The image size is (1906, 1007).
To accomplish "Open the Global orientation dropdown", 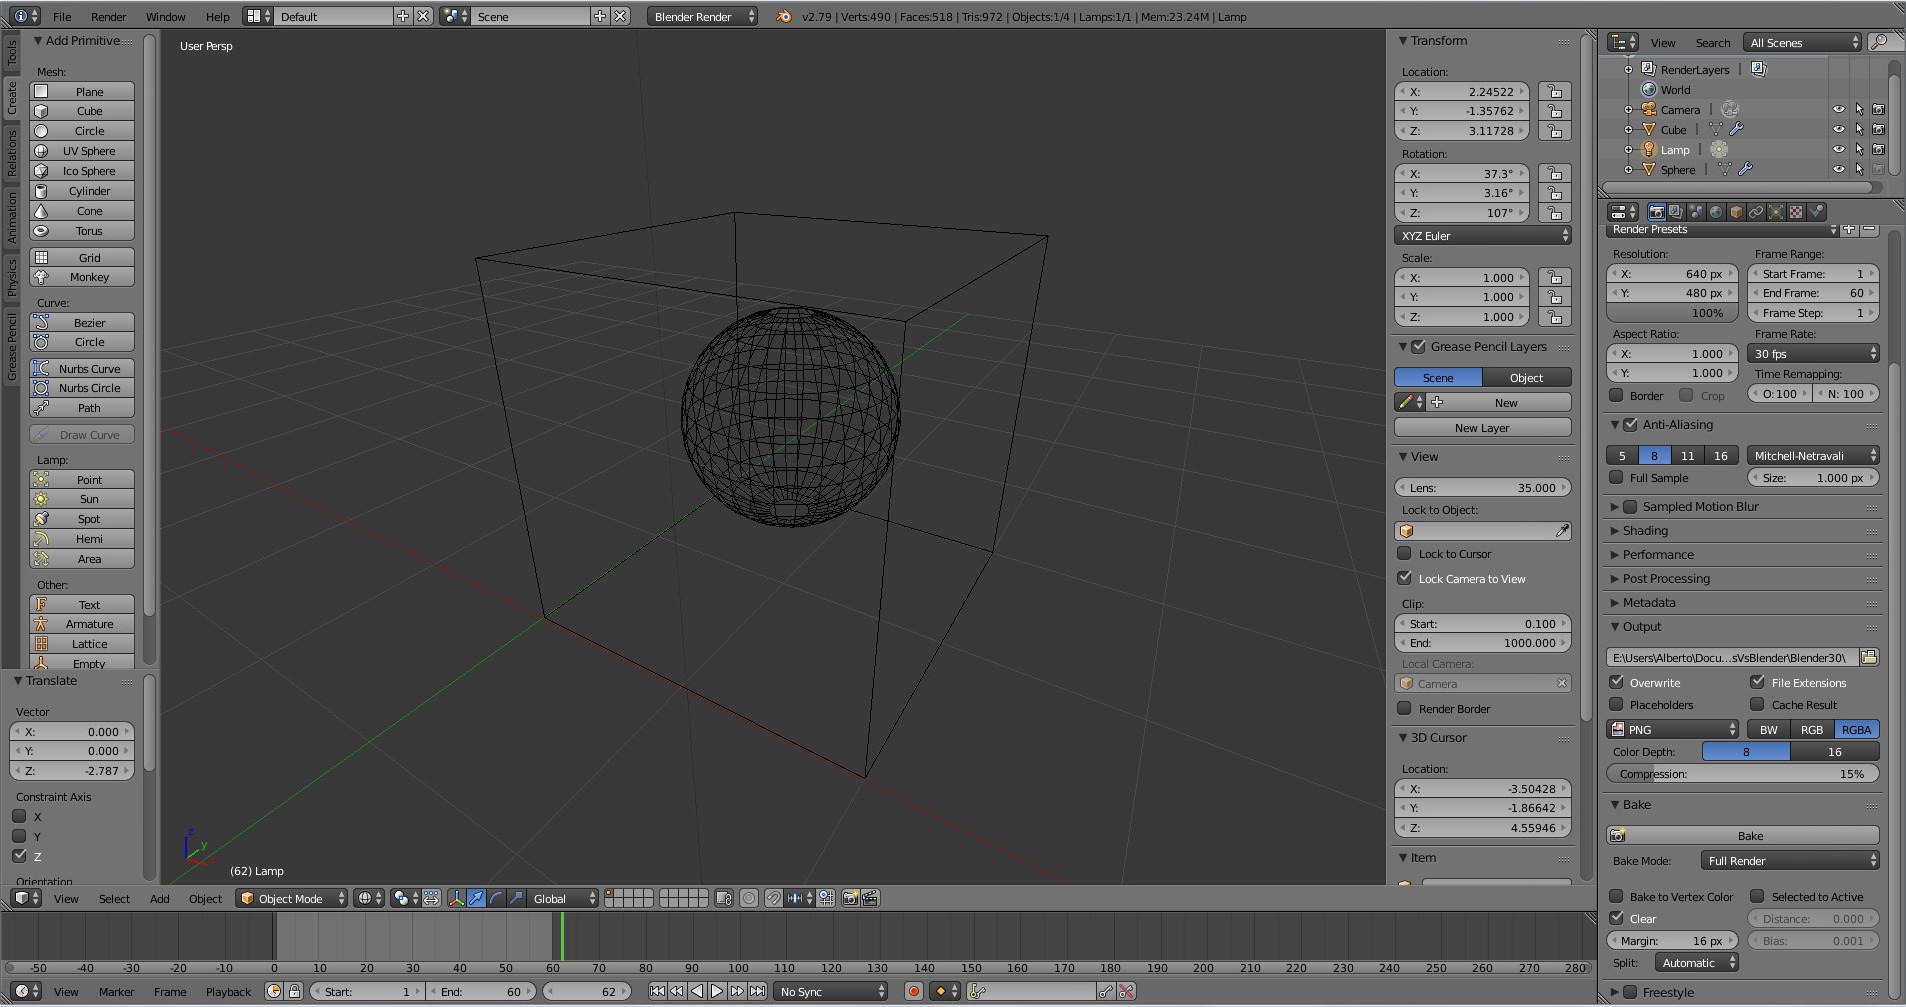I will point(564,898).
